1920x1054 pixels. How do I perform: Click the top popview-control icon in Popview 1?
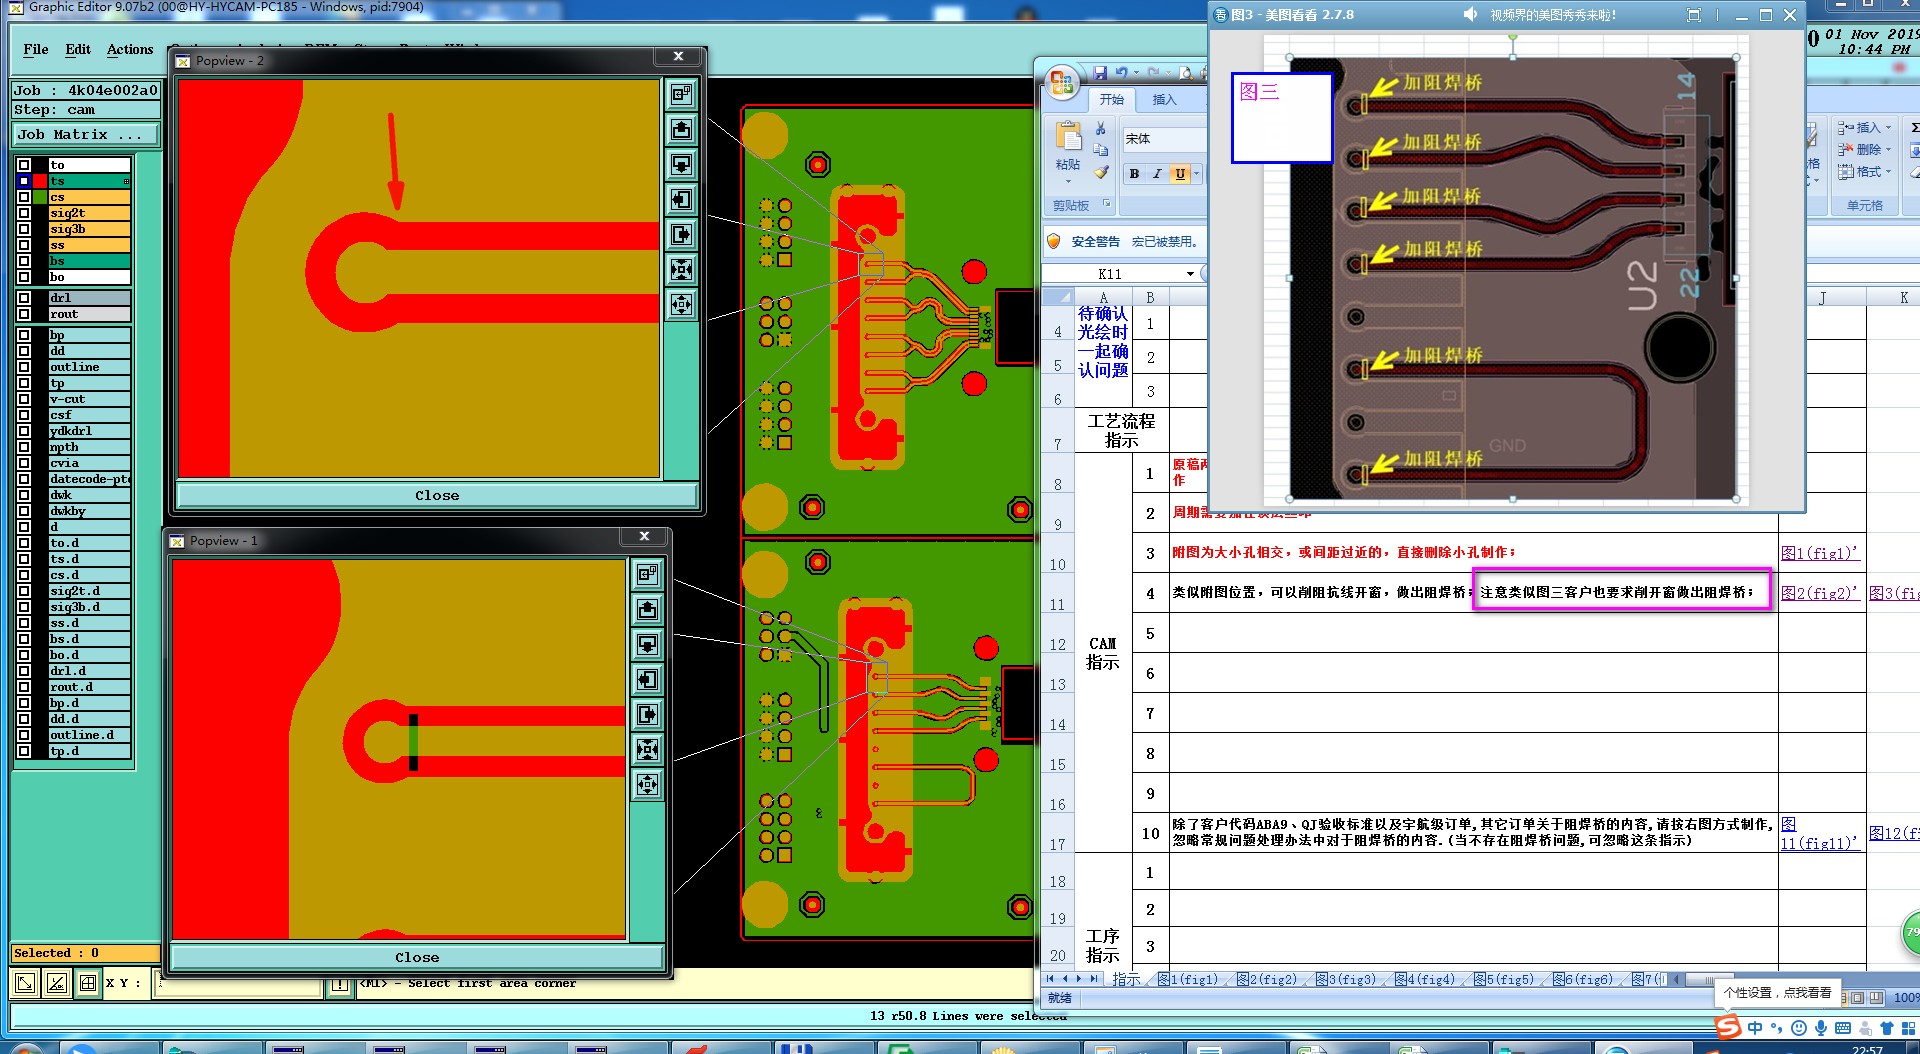pos(647,574)
